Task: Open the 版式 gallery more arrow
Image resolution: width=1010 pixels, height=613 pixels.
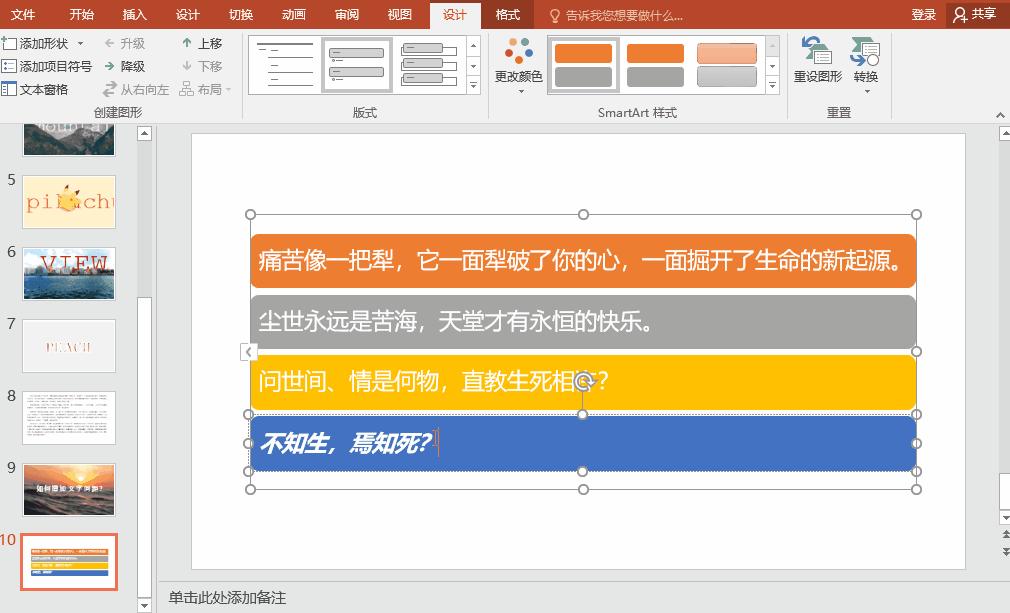Action: click(x=471, y=86)
